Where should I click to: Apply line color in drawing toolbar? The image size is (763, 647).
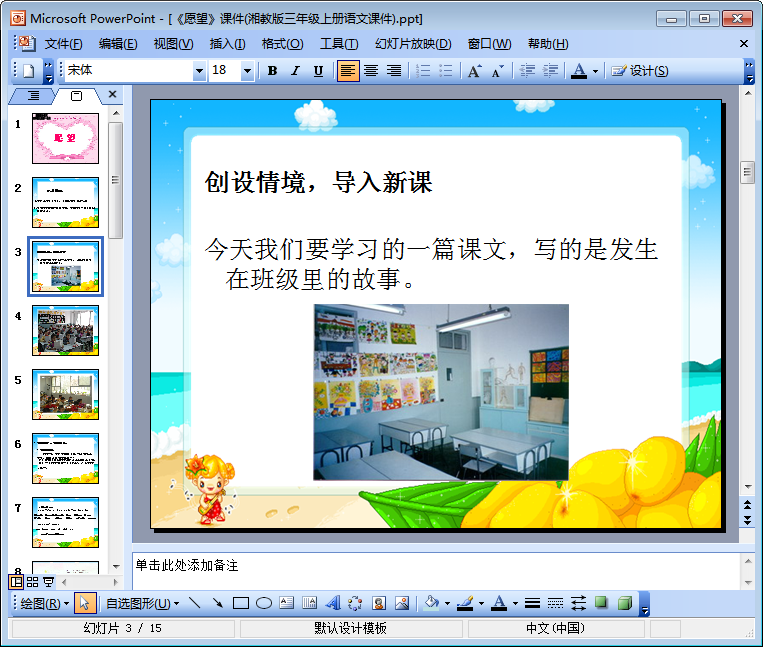pos(465,604)
